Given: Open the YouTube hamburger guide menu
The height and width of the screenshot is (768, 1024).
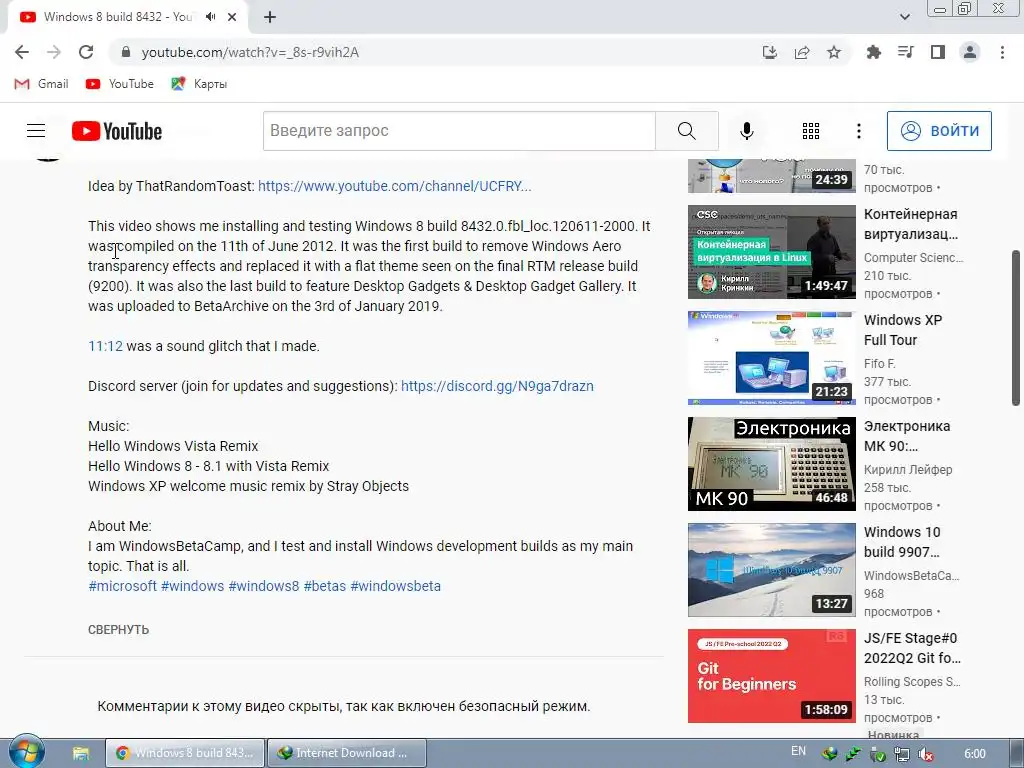Looking at the screenshot, I should pyautogui.click(x=36, y=131).
